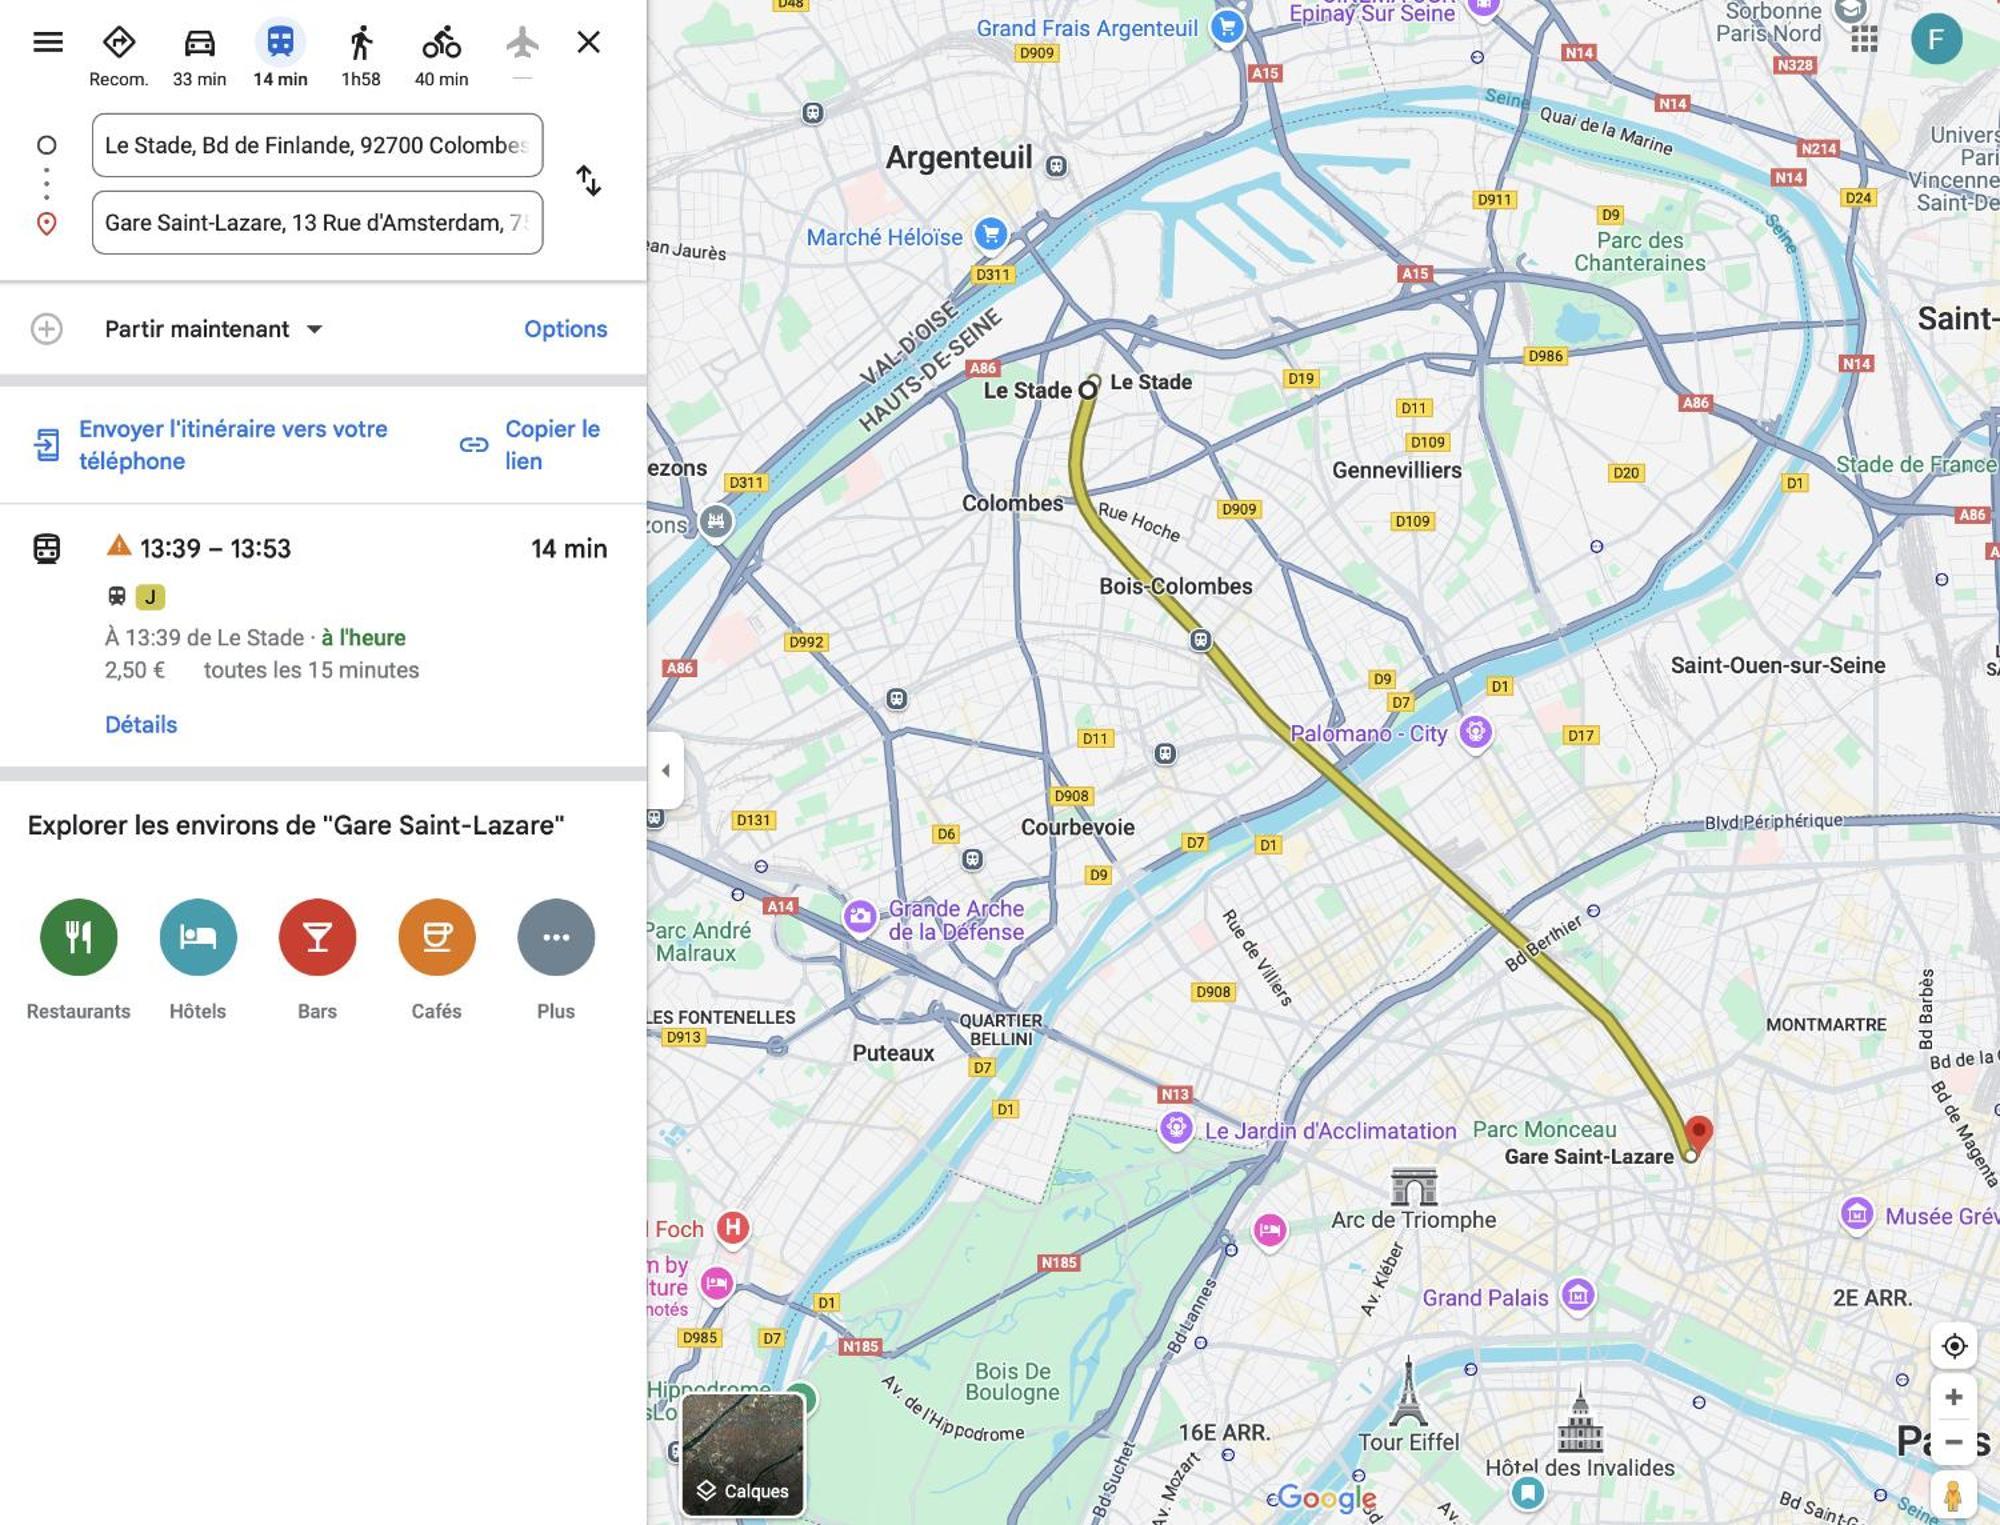Open route Détails
This screenshot has width=2000, height=1525.
click(x=141, y=724)
